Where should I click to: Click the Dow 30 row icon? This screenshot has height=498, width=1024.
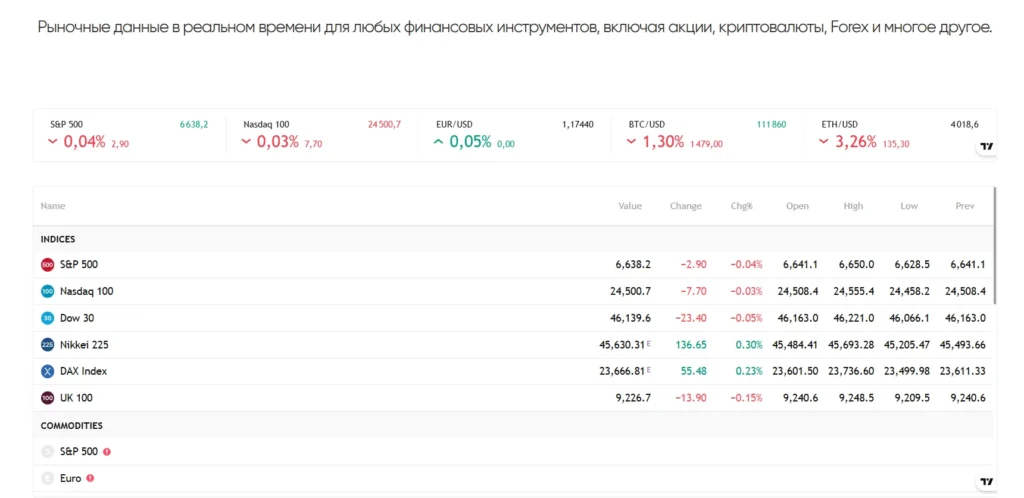tap(47, 318)
